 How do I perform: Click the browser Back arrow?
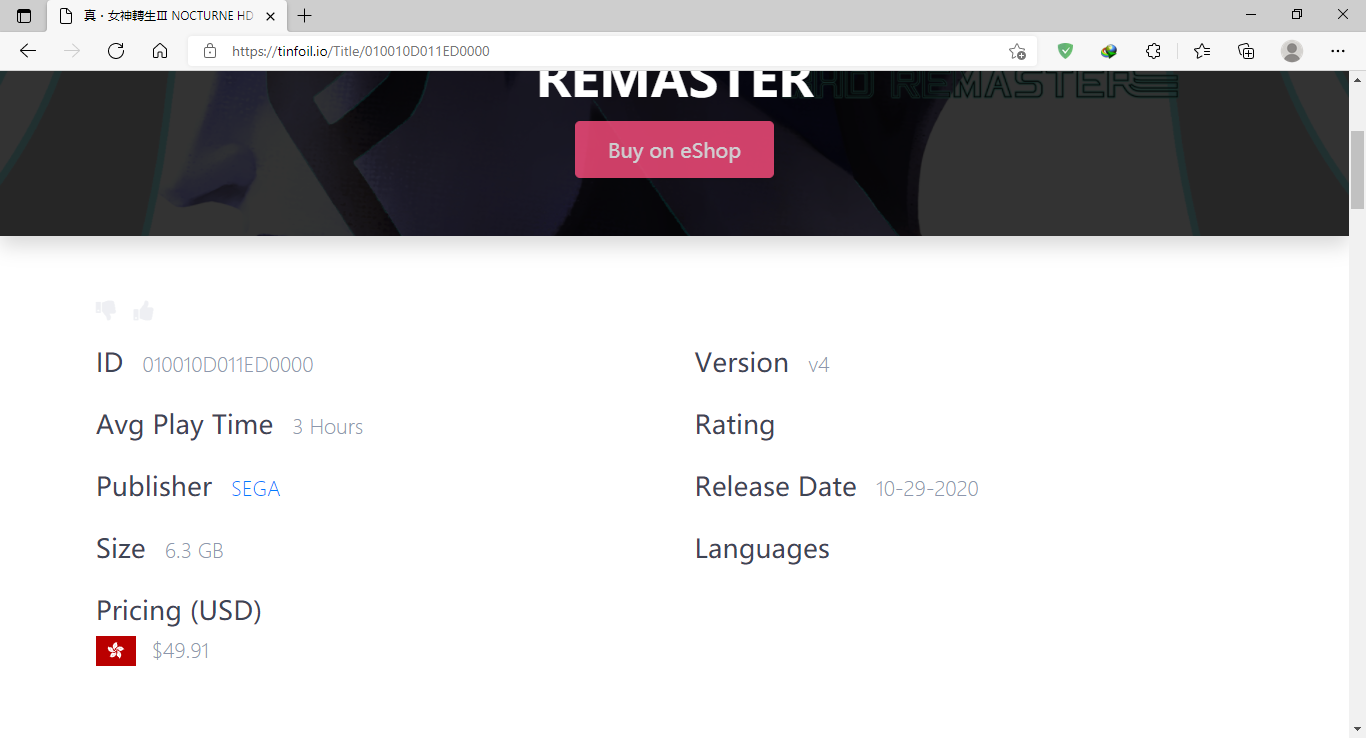click(x=28, y=51)
